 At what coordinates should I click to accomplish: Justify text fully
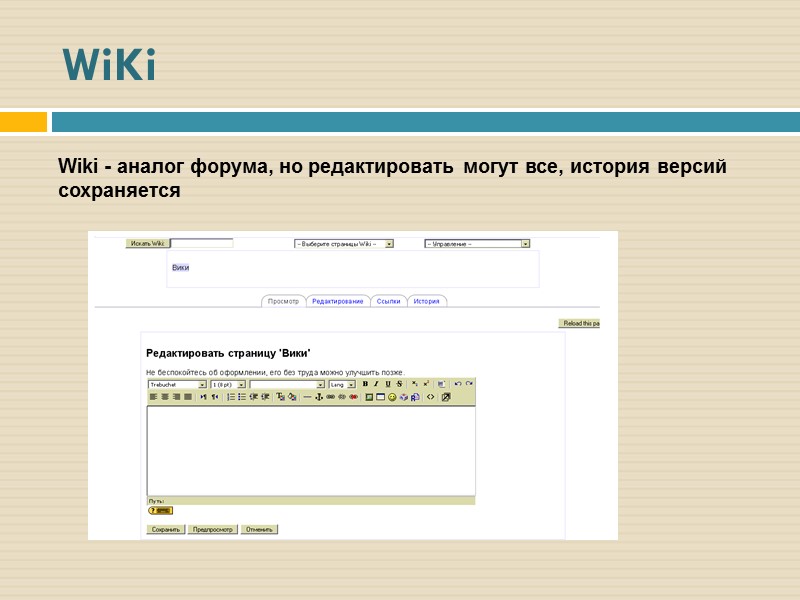click(188, 397)
